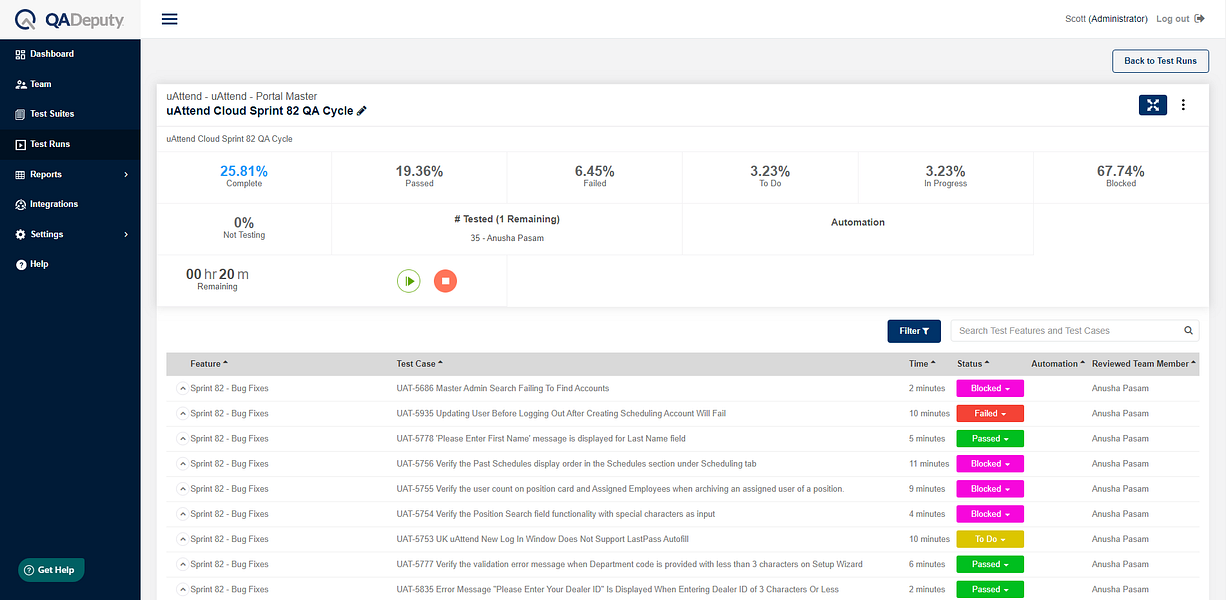Open the Failed status dropdown for UAT-5935

[x=990, y=413]
